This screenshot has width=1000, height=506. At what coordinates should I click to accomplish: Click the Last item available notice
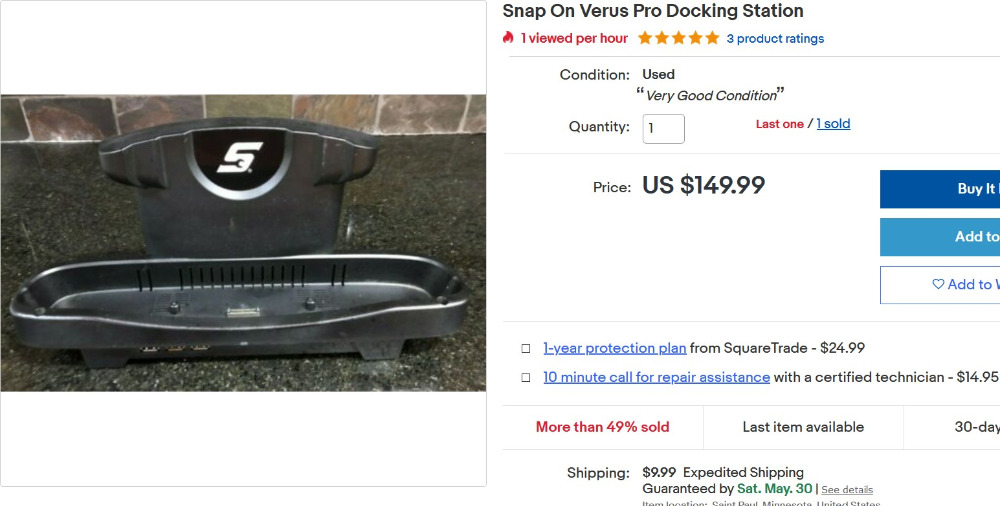pos(803,427)
